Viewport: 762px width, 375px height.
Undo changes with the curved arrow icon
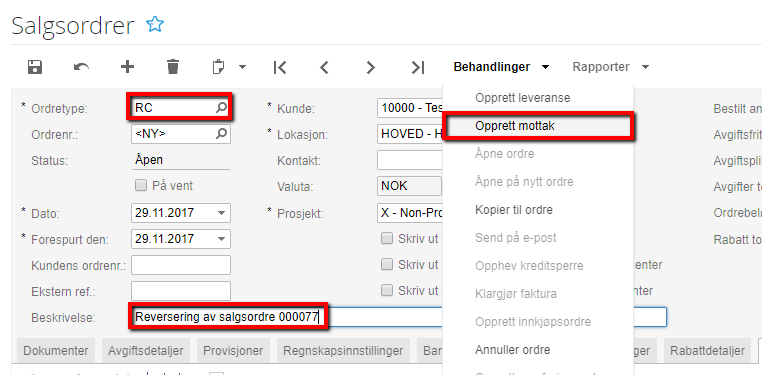[x=81, y=67]
